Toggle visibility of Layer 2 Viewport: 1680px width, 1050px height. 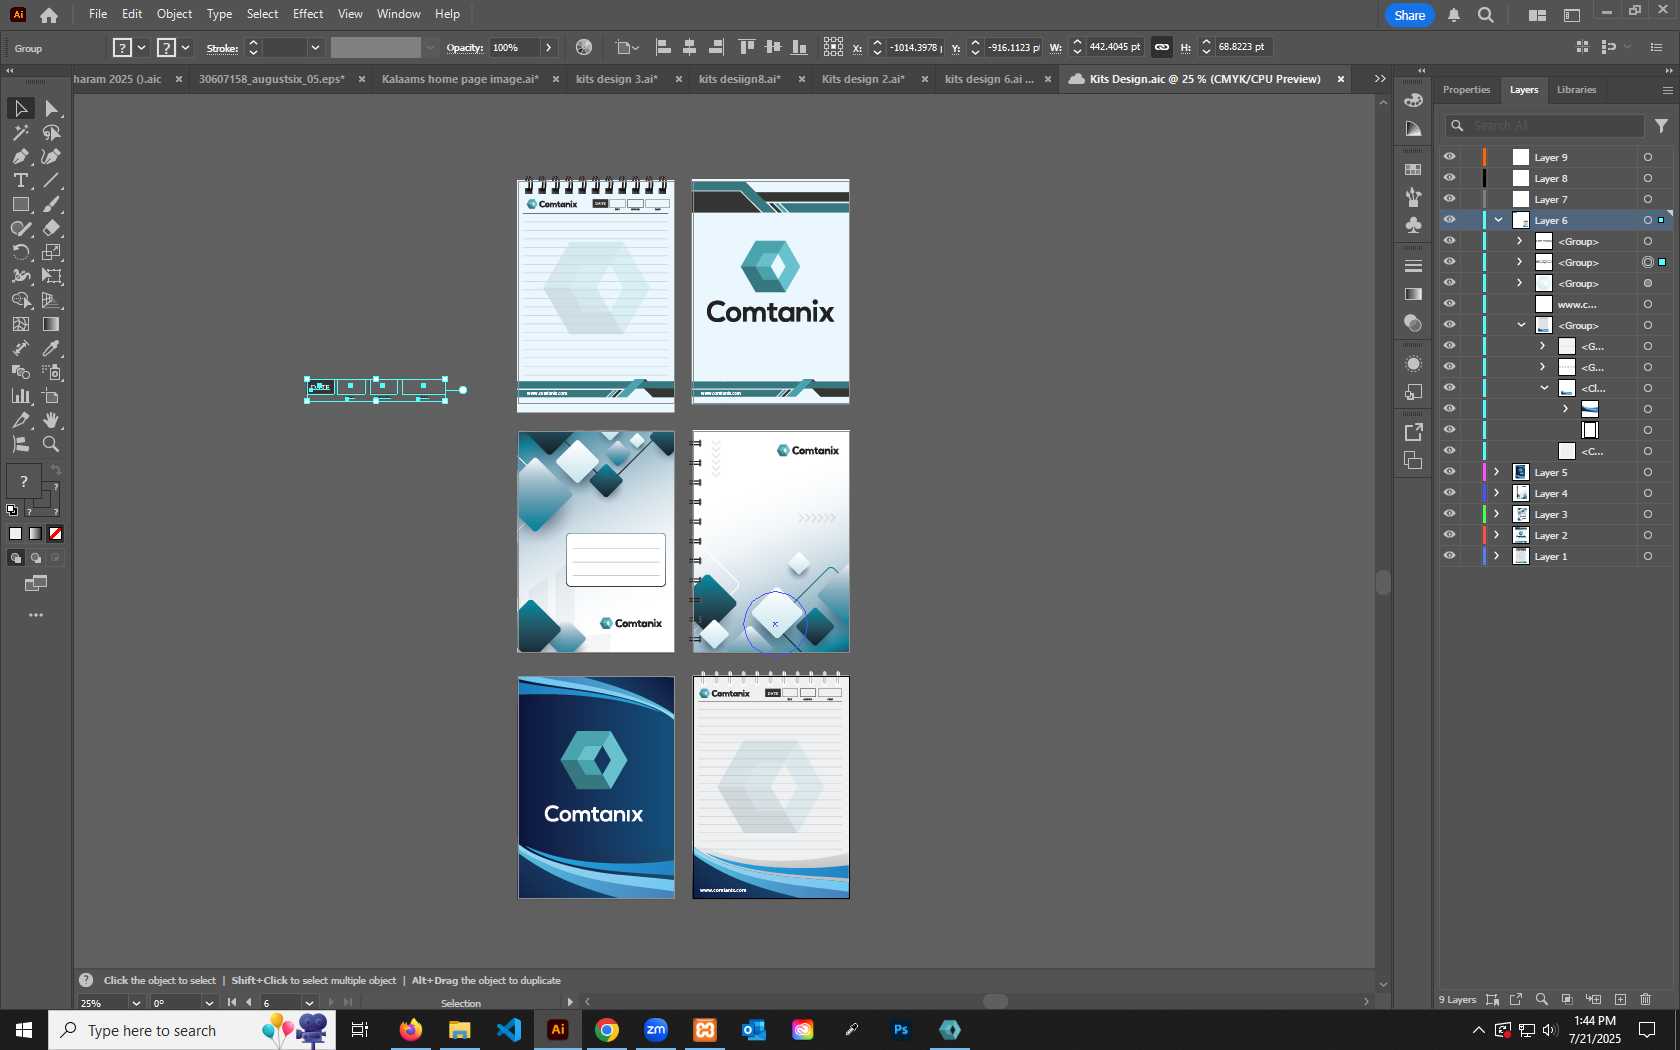(x=1449, y=535)
